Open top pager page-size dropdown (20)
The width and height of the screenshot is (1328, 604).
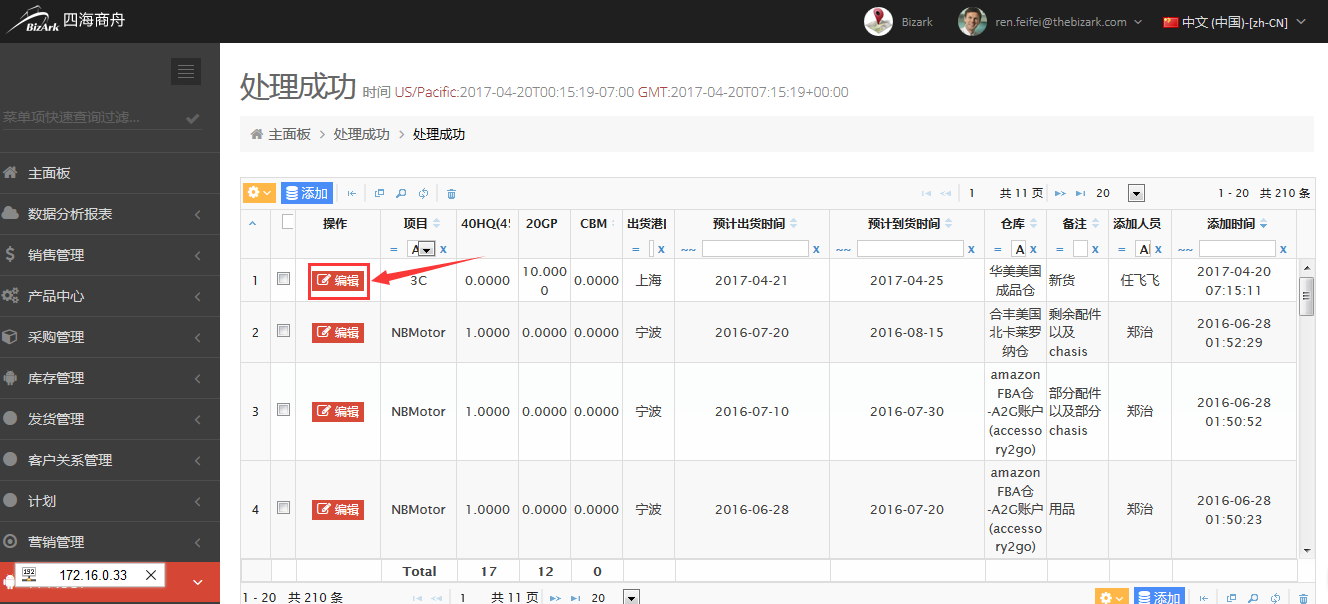(1136, 193)
